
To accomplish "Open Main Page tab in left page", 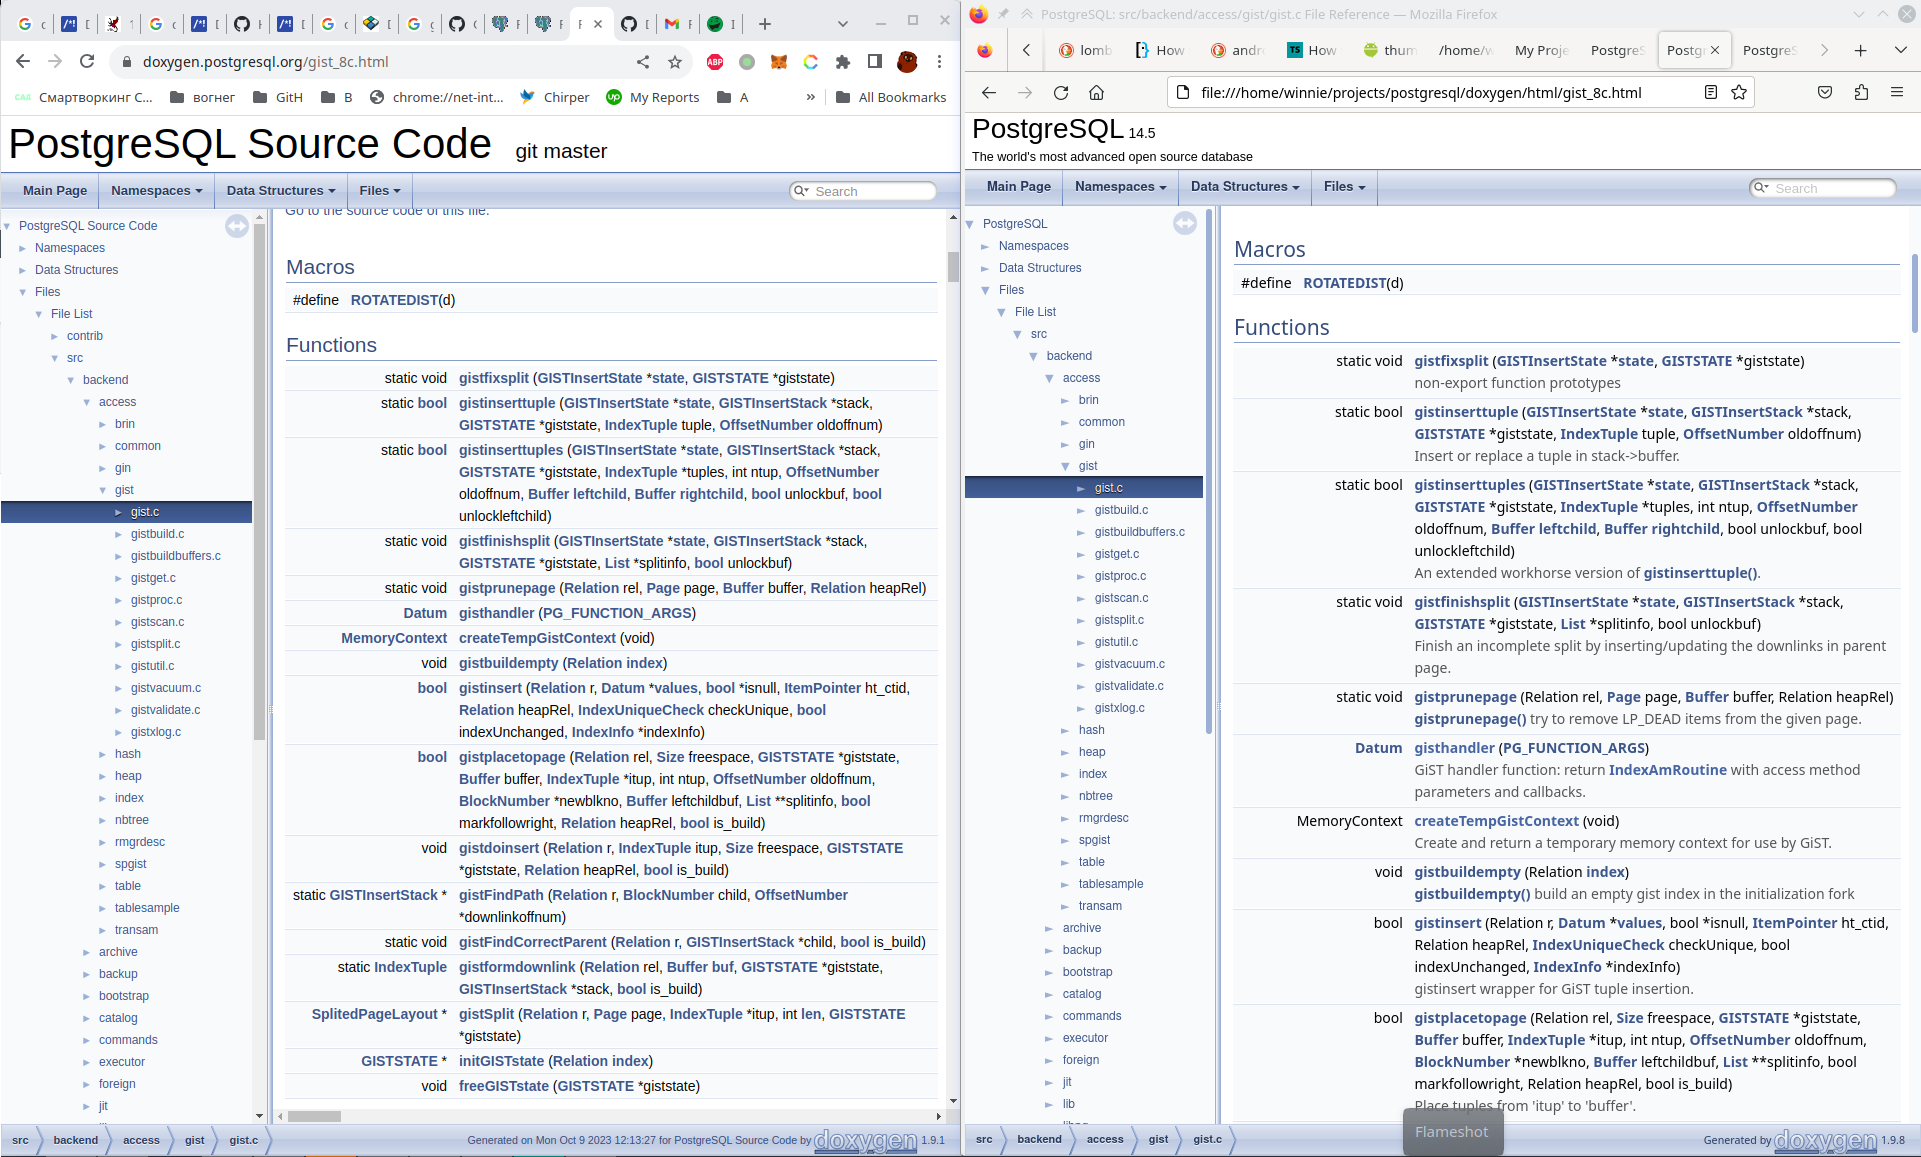I will (x=55, y=191).
